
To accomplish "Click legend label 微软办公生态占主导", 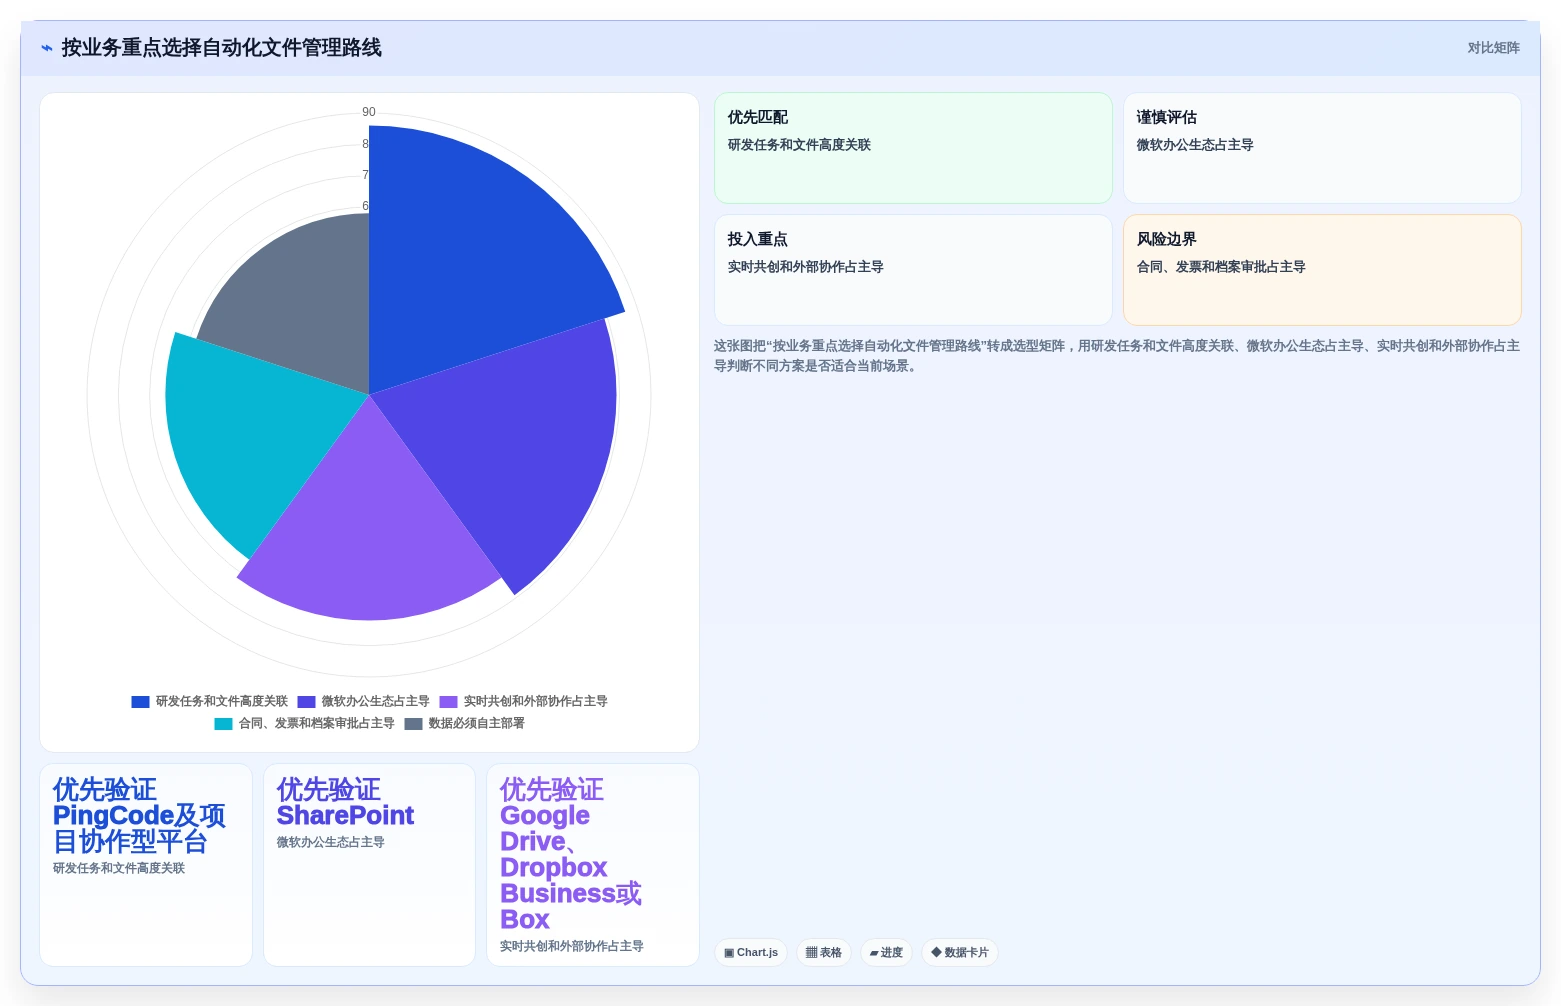I will [375, 702].
